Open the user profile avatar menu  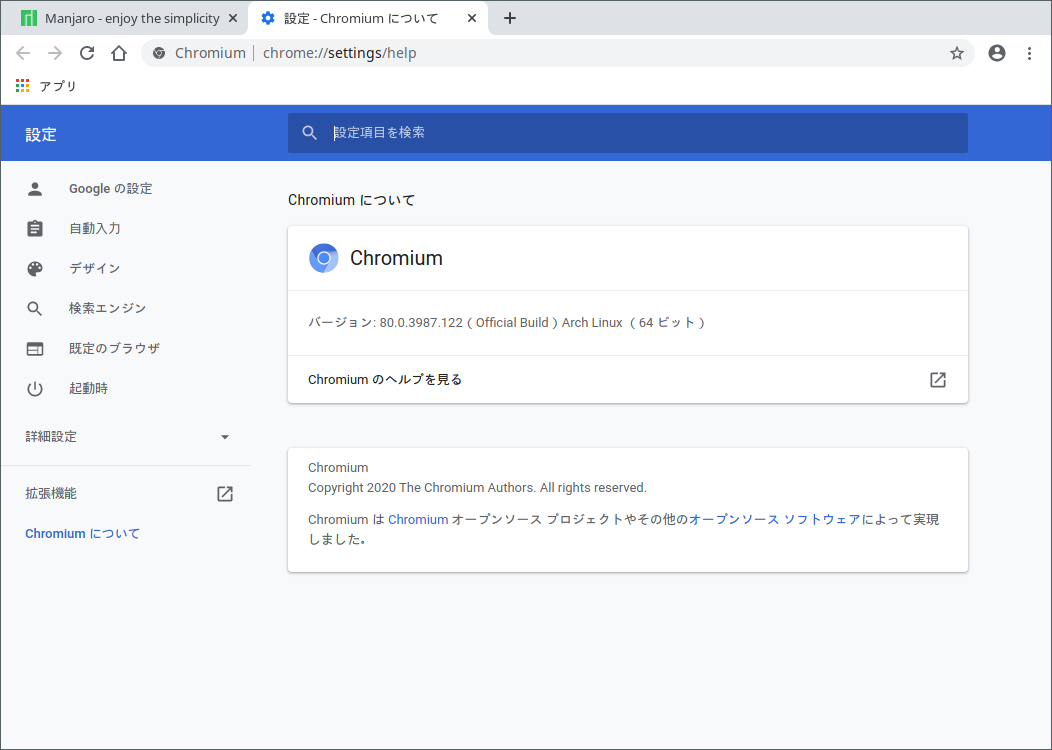[x=997, y=53]
